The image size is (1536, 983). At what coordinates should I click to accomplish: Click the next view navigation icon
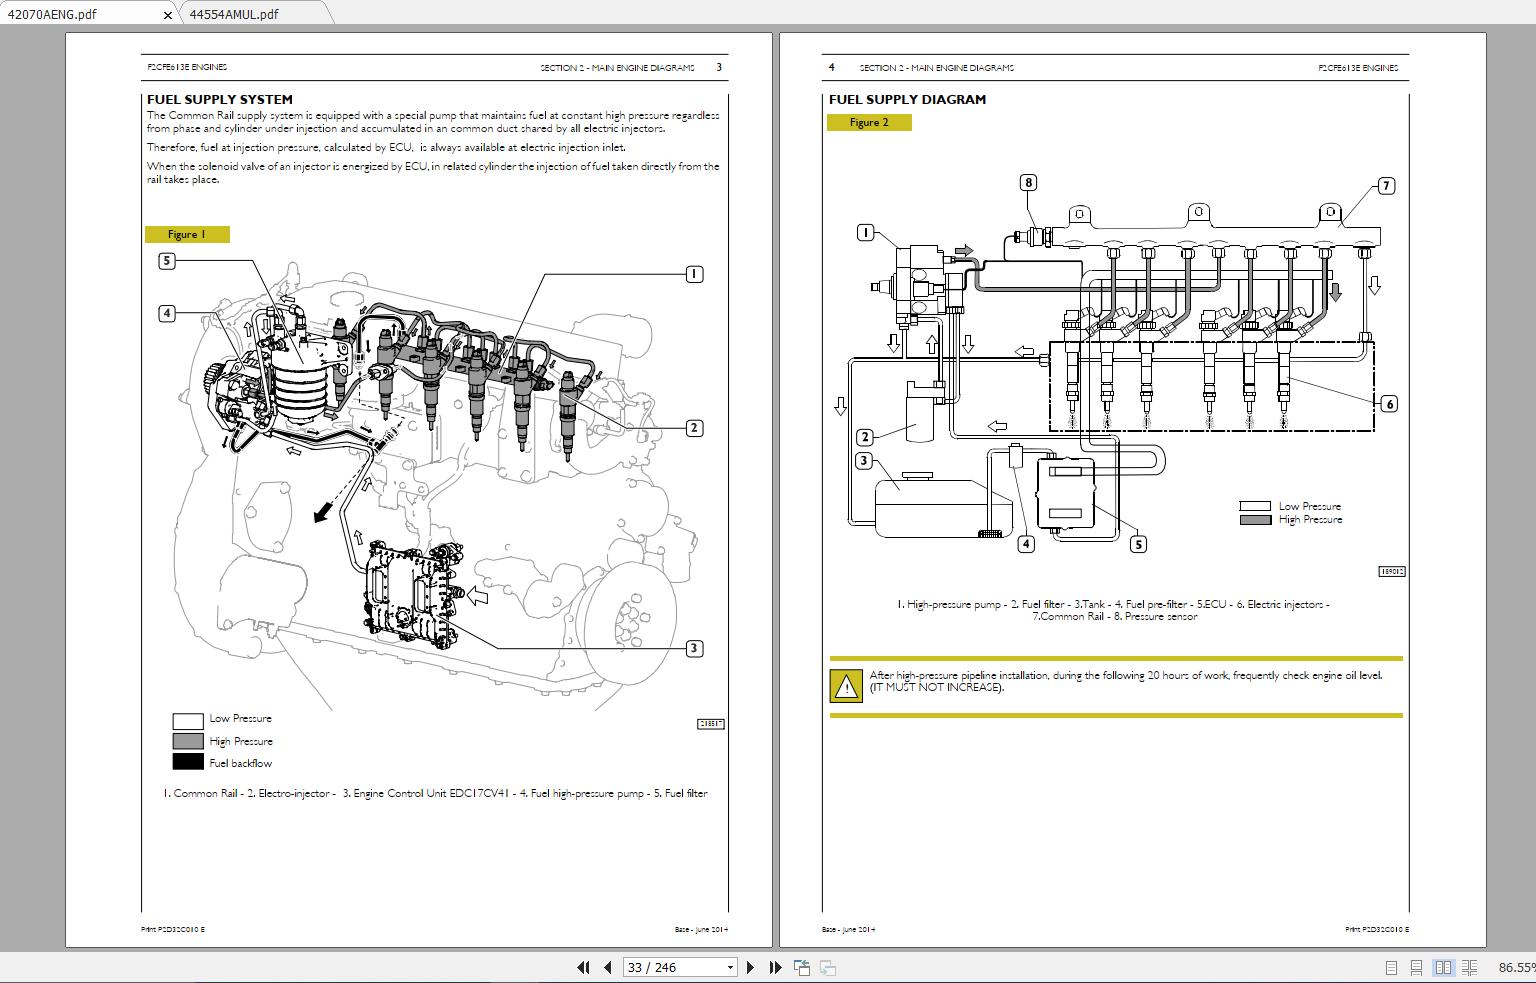point(827,967)
